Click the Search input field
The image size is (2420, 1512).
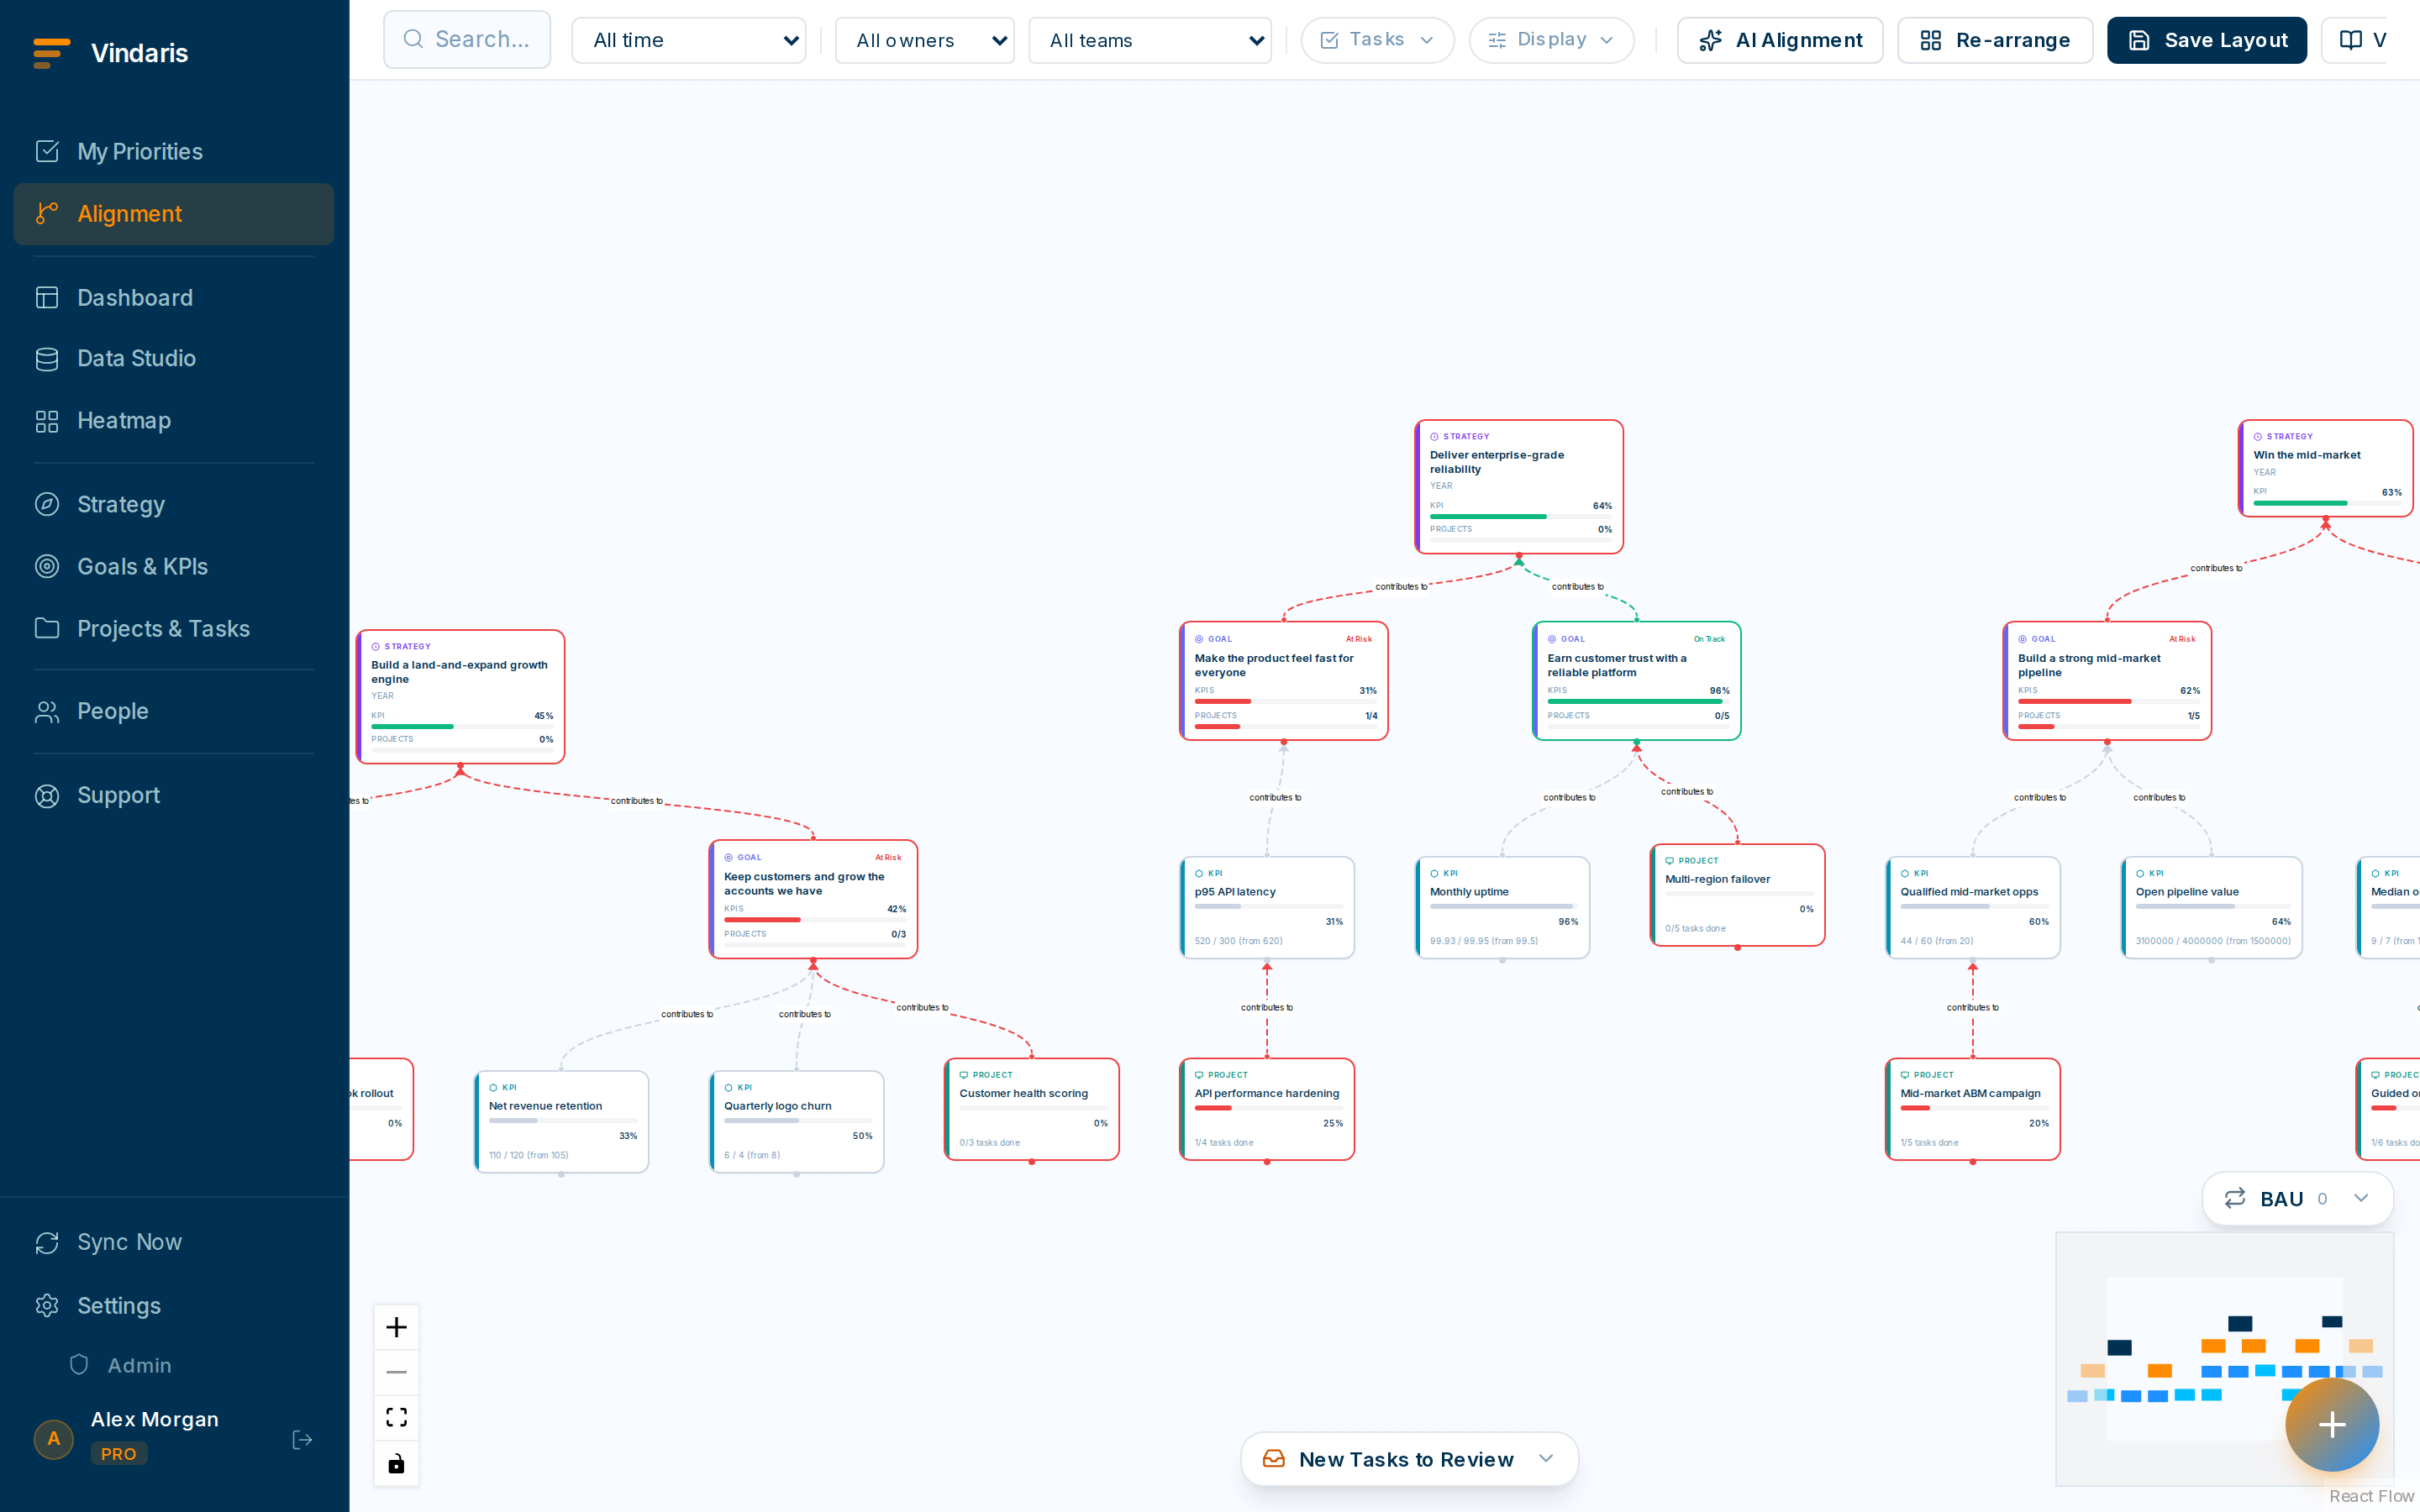tap(467, 40)
